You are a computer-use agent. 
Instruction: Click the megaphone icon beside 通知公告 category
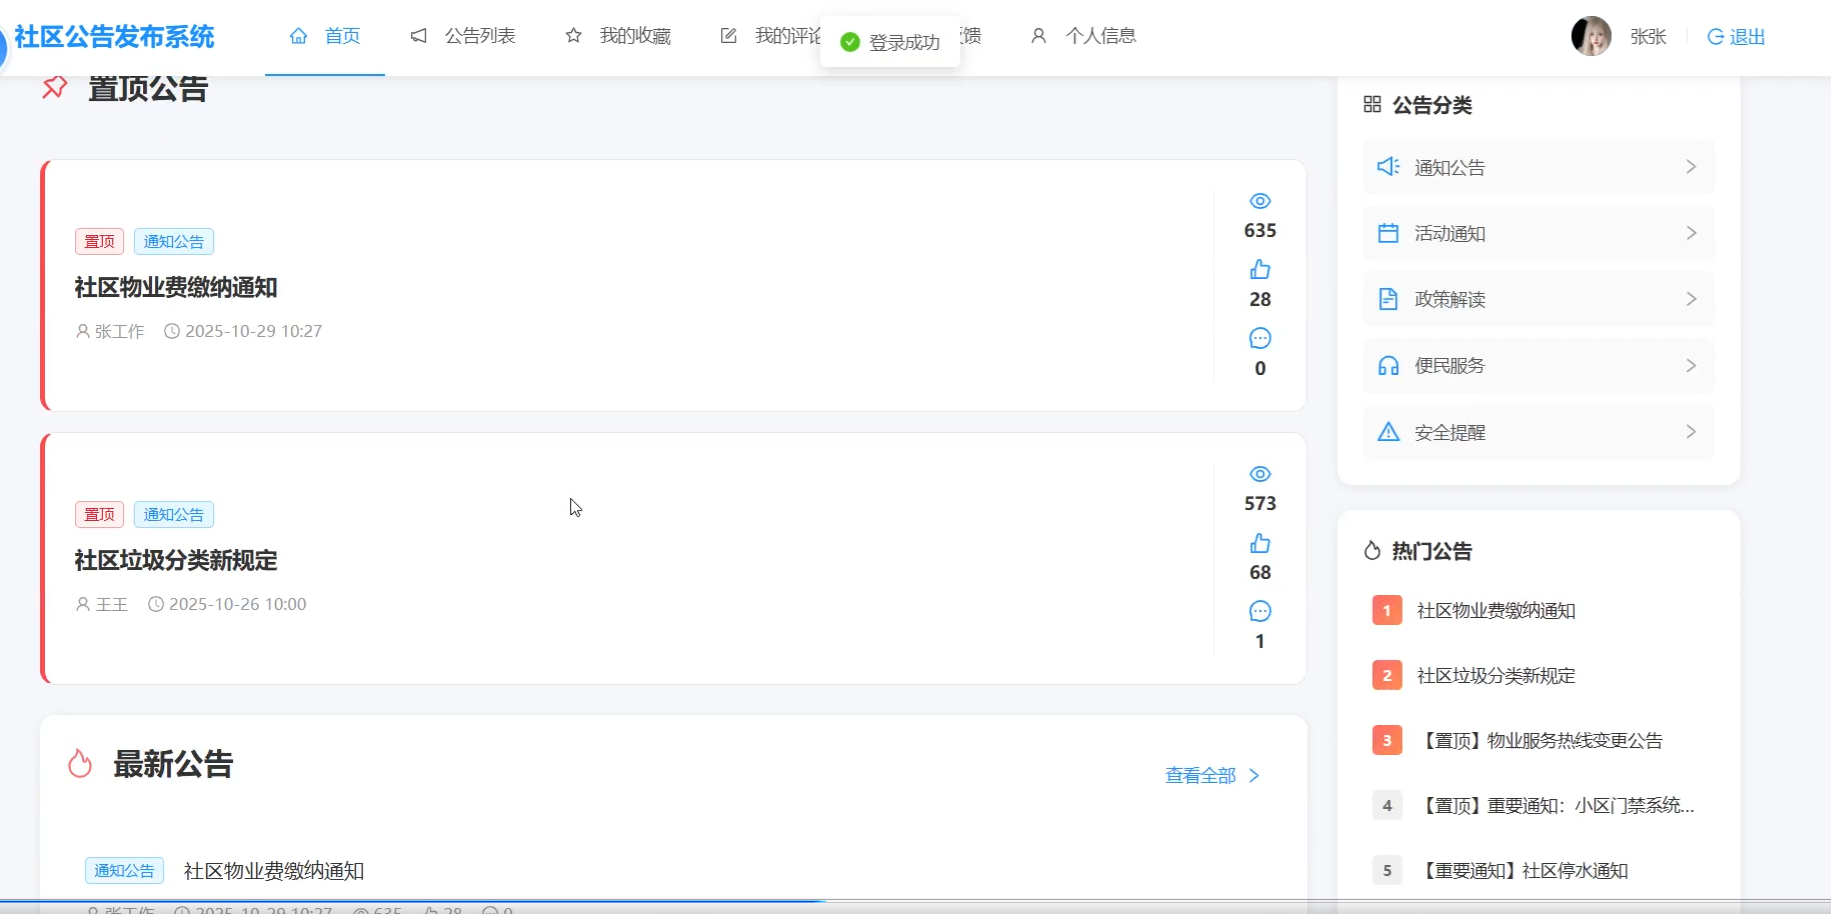(x=1388, y=167)
